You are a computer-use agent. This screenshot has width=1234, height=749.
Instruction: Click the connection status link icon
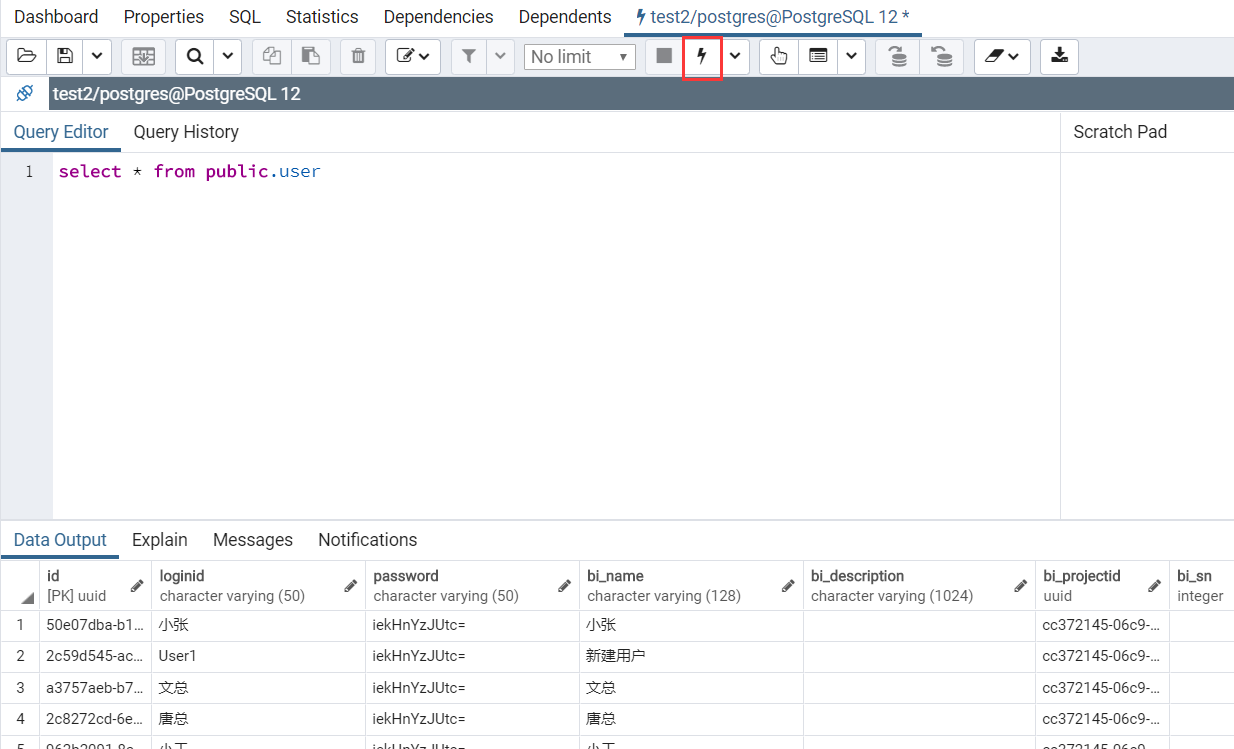coord(25,94)
